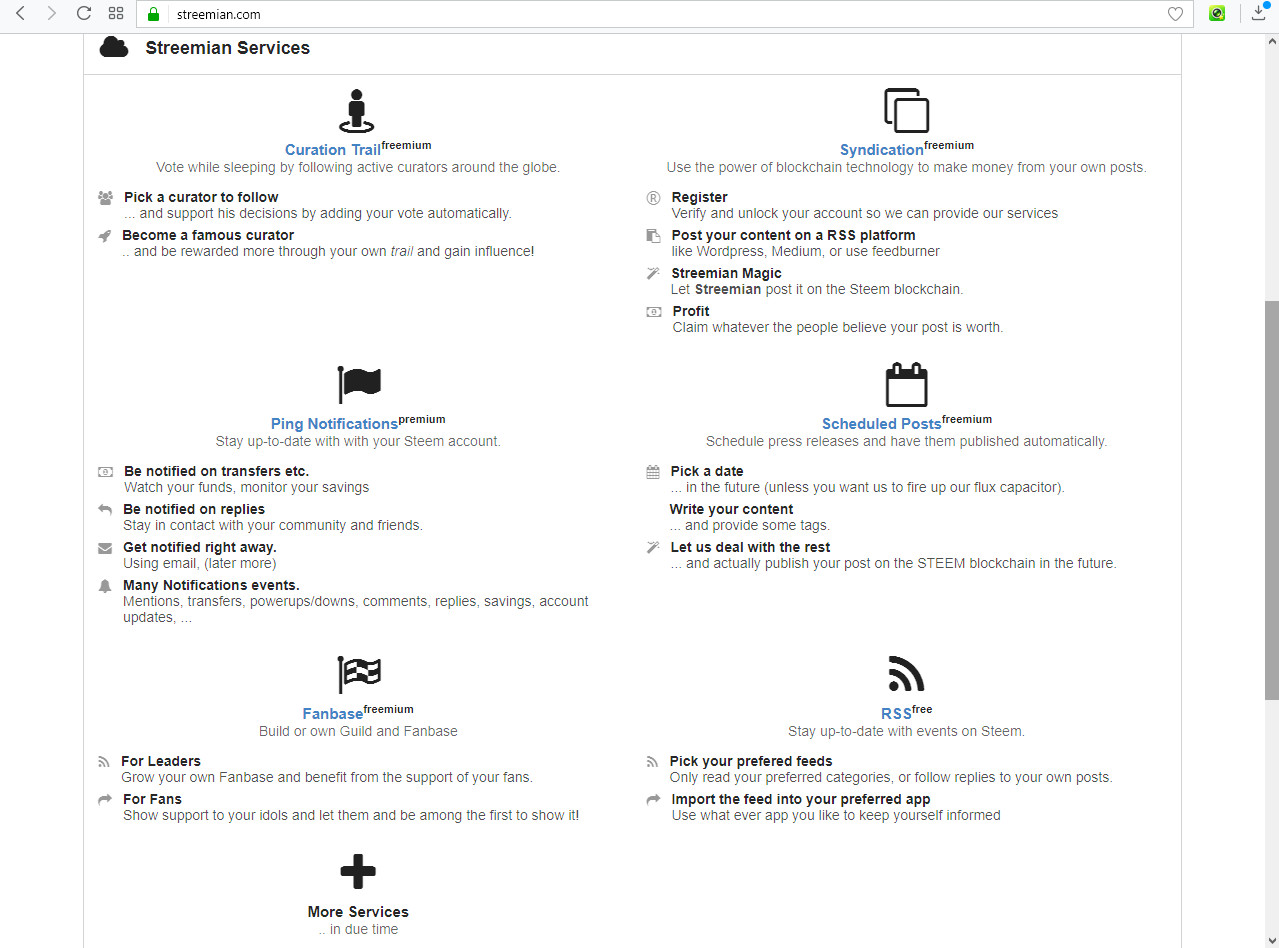
Task: Click the reply arrow icon beside Be notified on replies
Action: pyautogui.click(x=105, y=510)
